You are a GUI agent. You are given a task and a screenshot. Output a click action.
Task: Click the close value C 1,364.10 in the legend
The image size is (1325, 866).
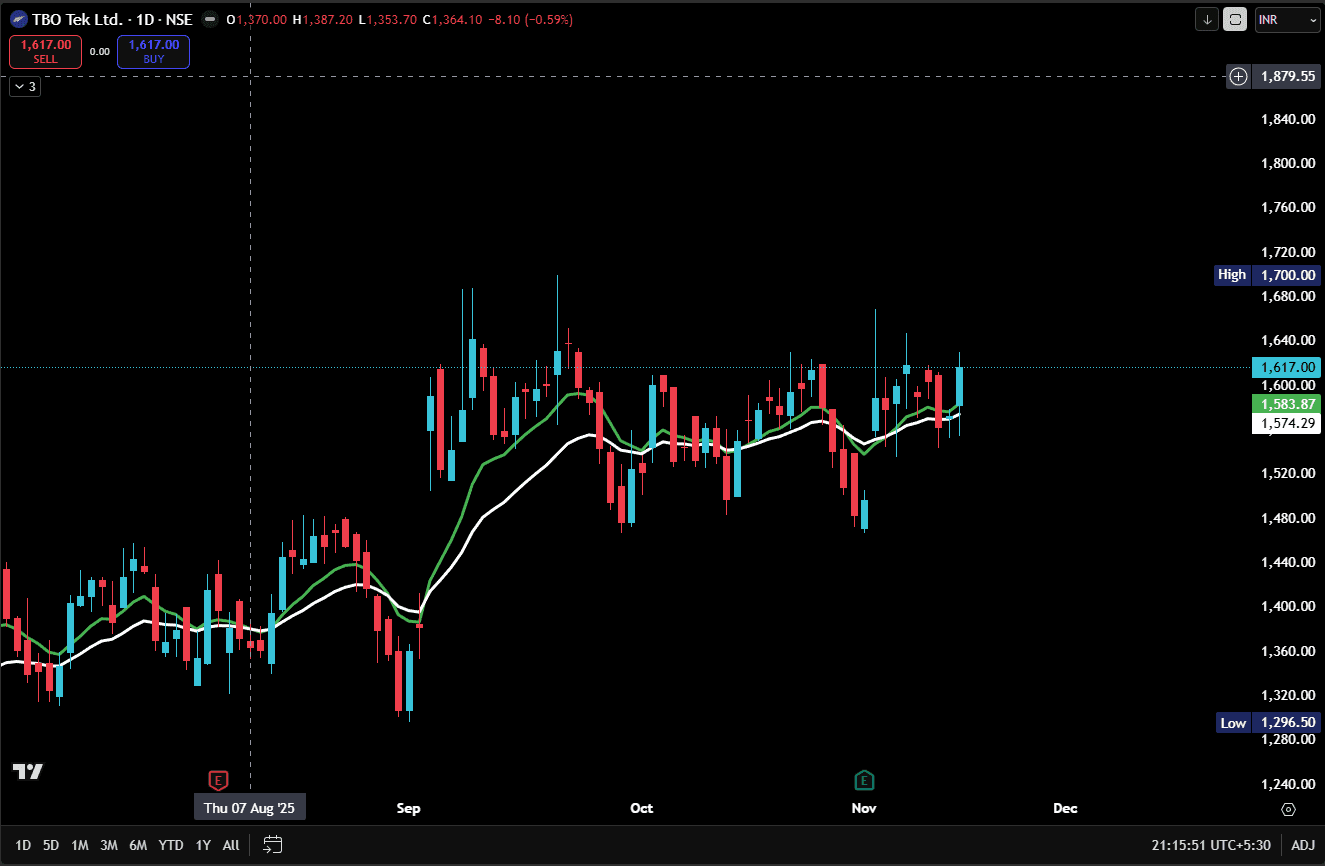[x=452, y=19]
